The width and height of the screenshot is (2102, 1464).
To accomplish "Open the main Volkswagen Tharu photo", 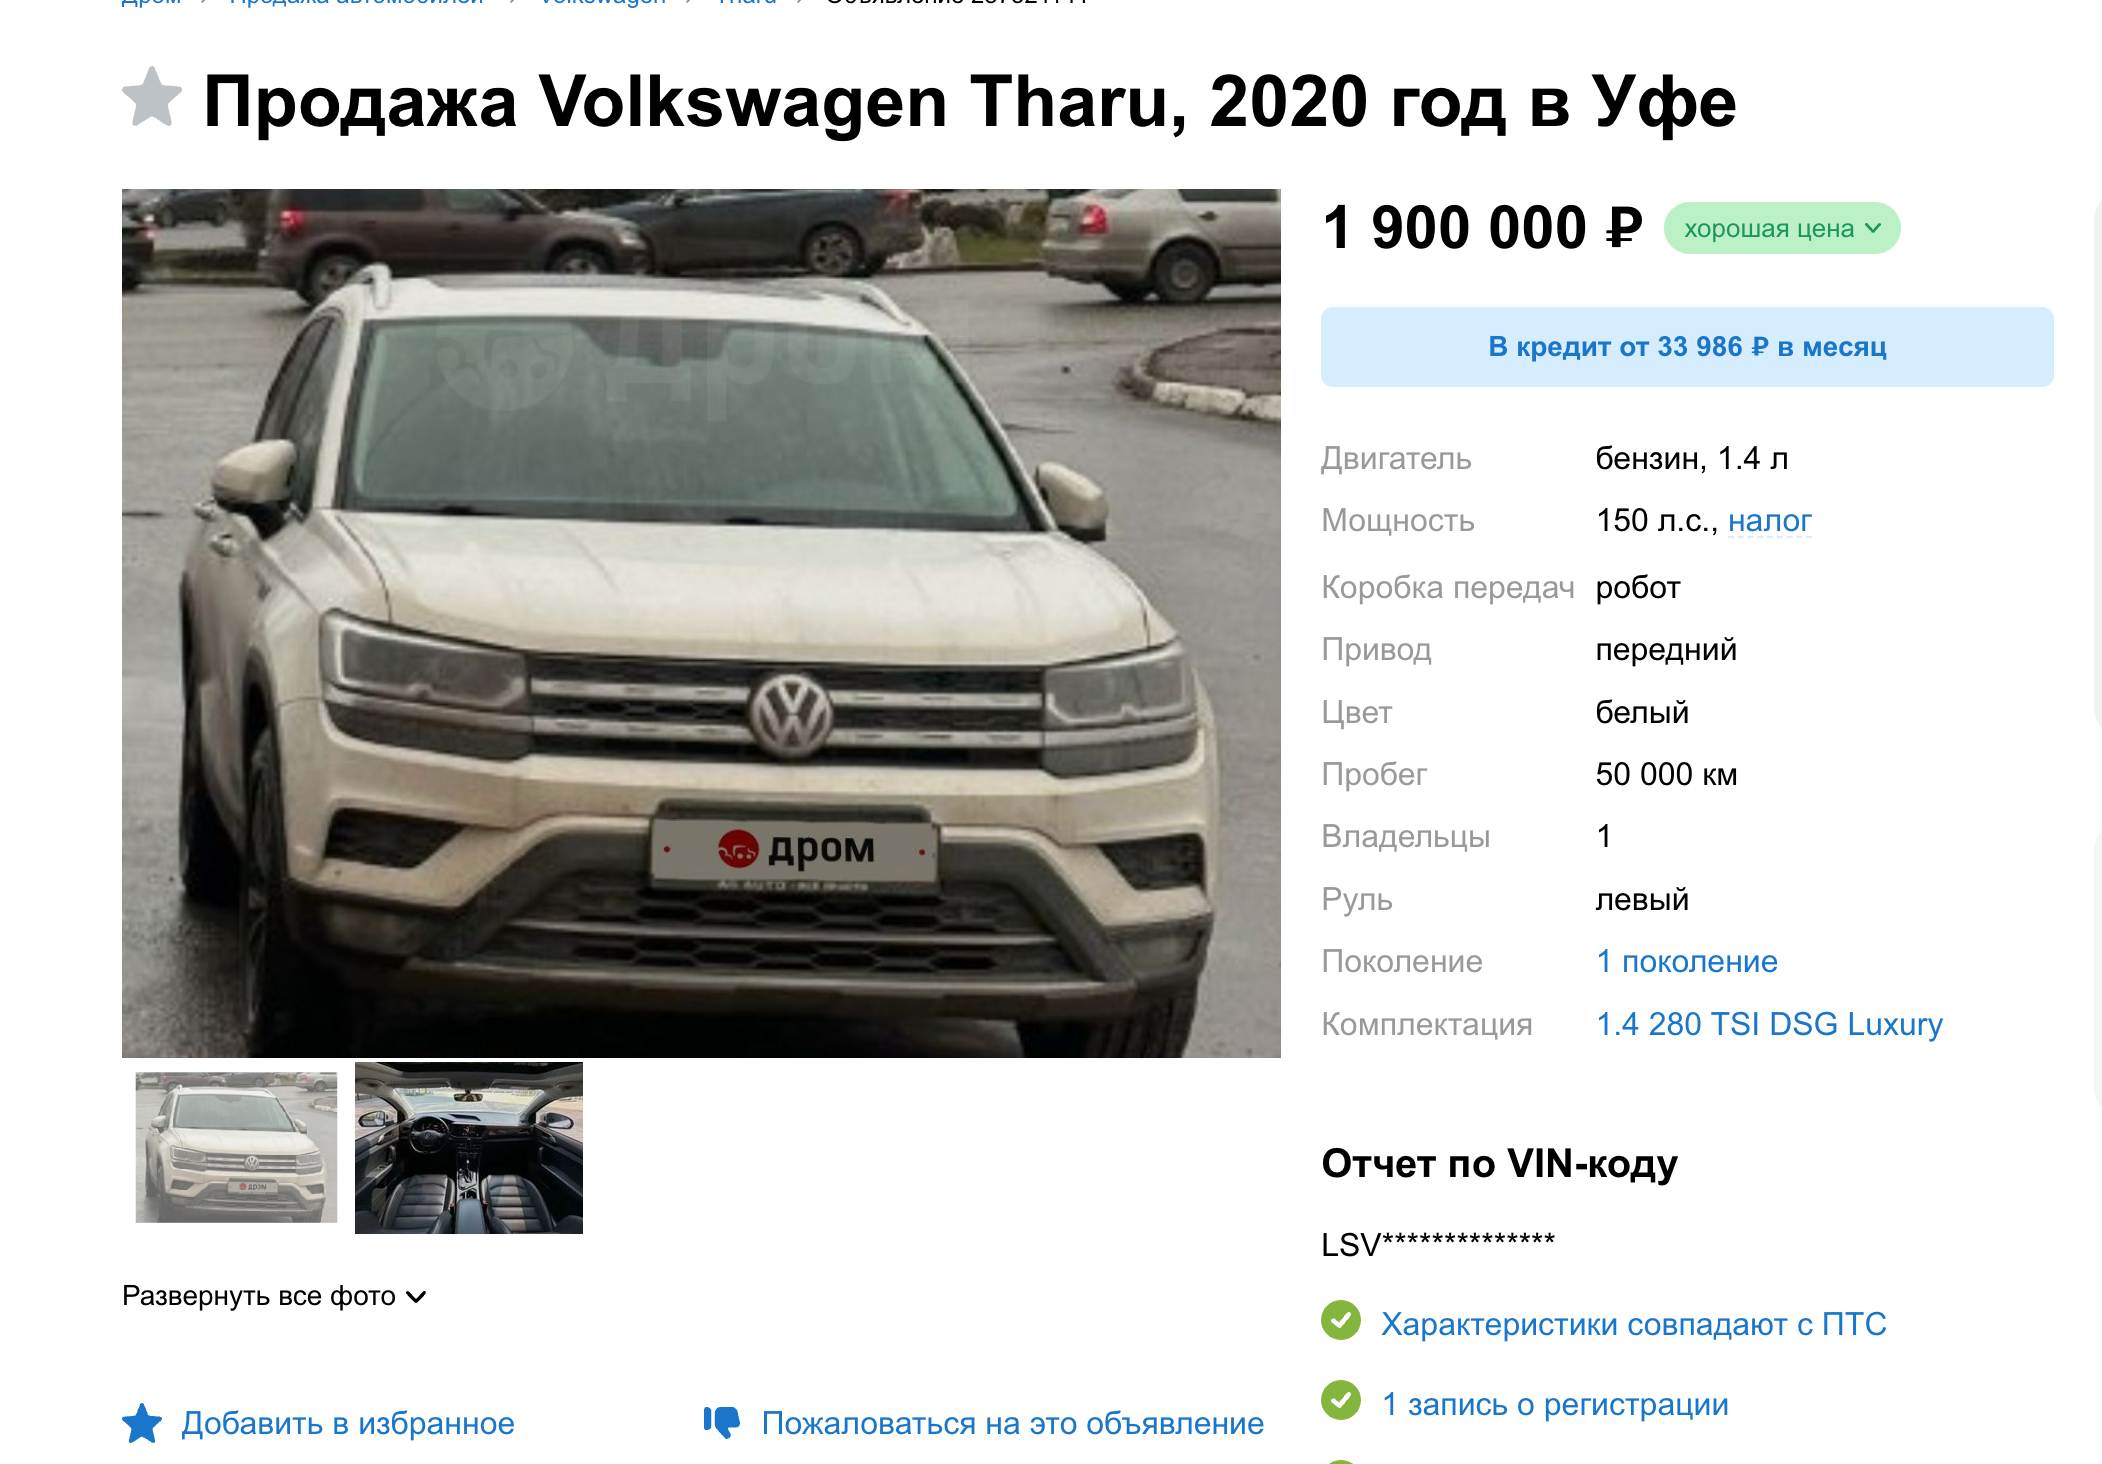I will pos(701,623).
